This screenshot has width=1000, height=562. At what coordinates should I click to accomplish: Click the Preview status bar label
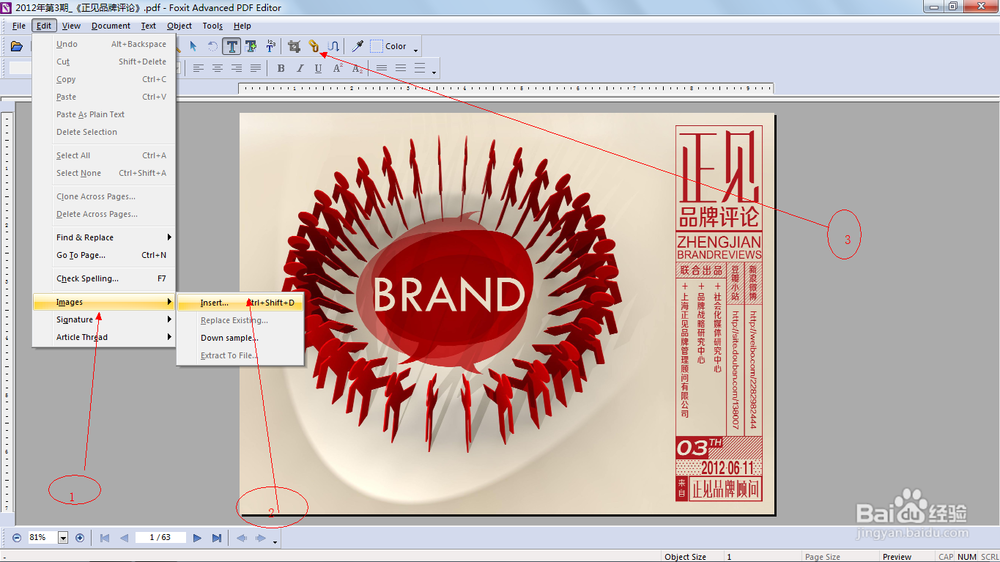click(897, 557)
